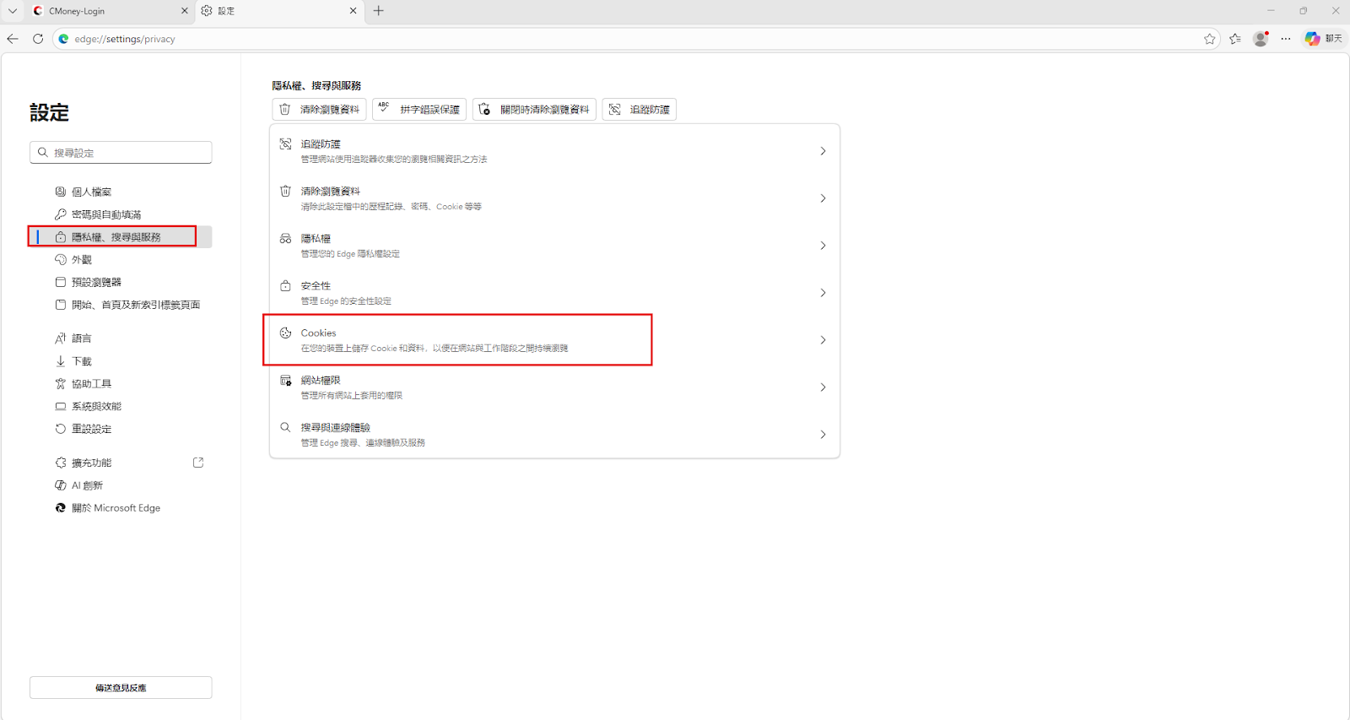Image resolution: width=1350 pixels, height=720 pixels.
Task: Open 重設設定 in the sidebar
Action: (x=120, y=428)
